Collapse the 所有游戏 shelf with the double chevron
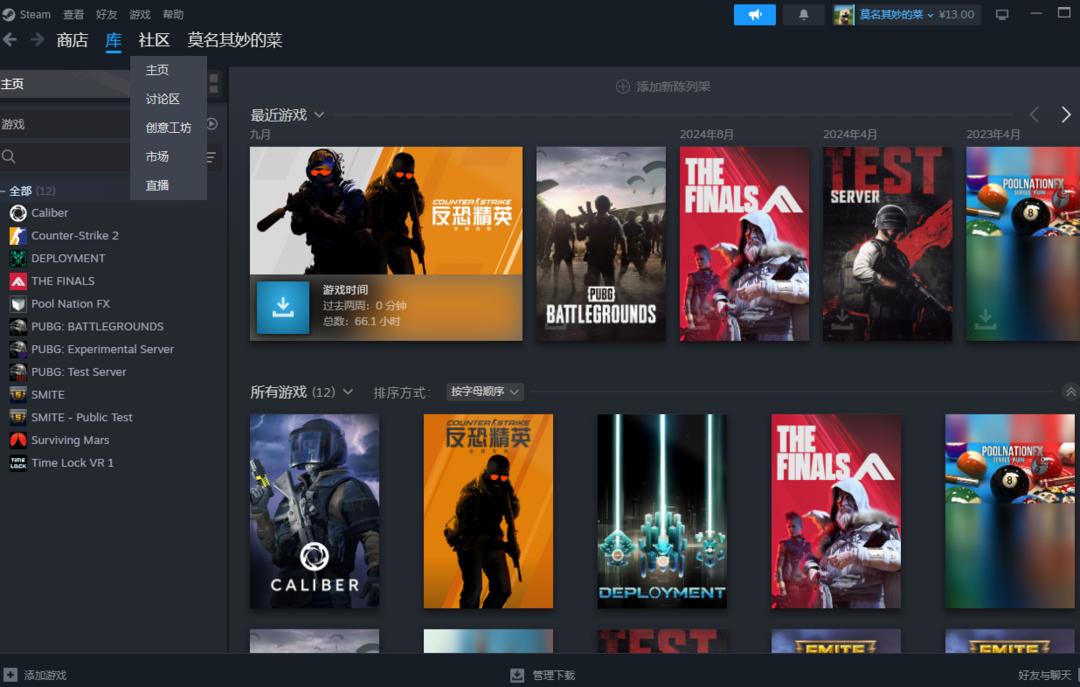Viewport: 1080px width, 687px height. point(1070,392)
